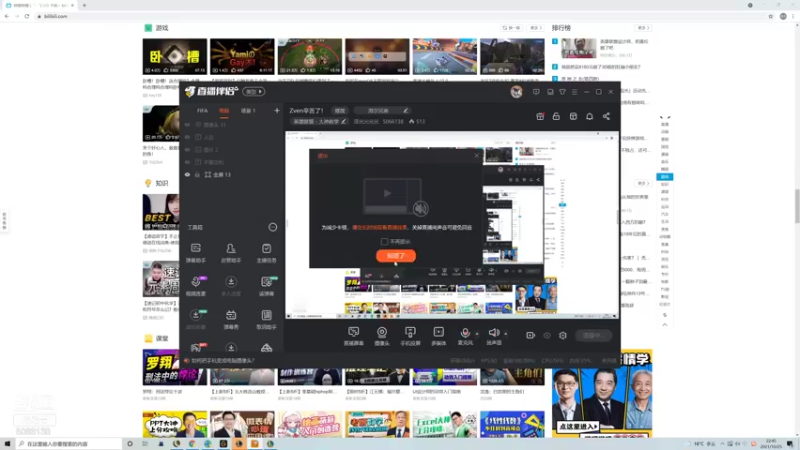Click 修改 beside the stream title

(340, 111)
